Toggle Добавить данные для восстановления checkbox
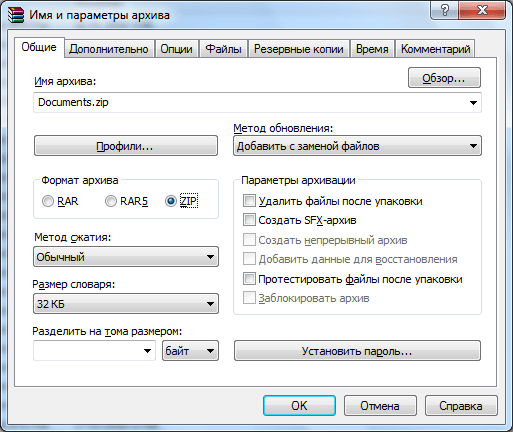Viewport: 513px width, 432px height. 249,259
